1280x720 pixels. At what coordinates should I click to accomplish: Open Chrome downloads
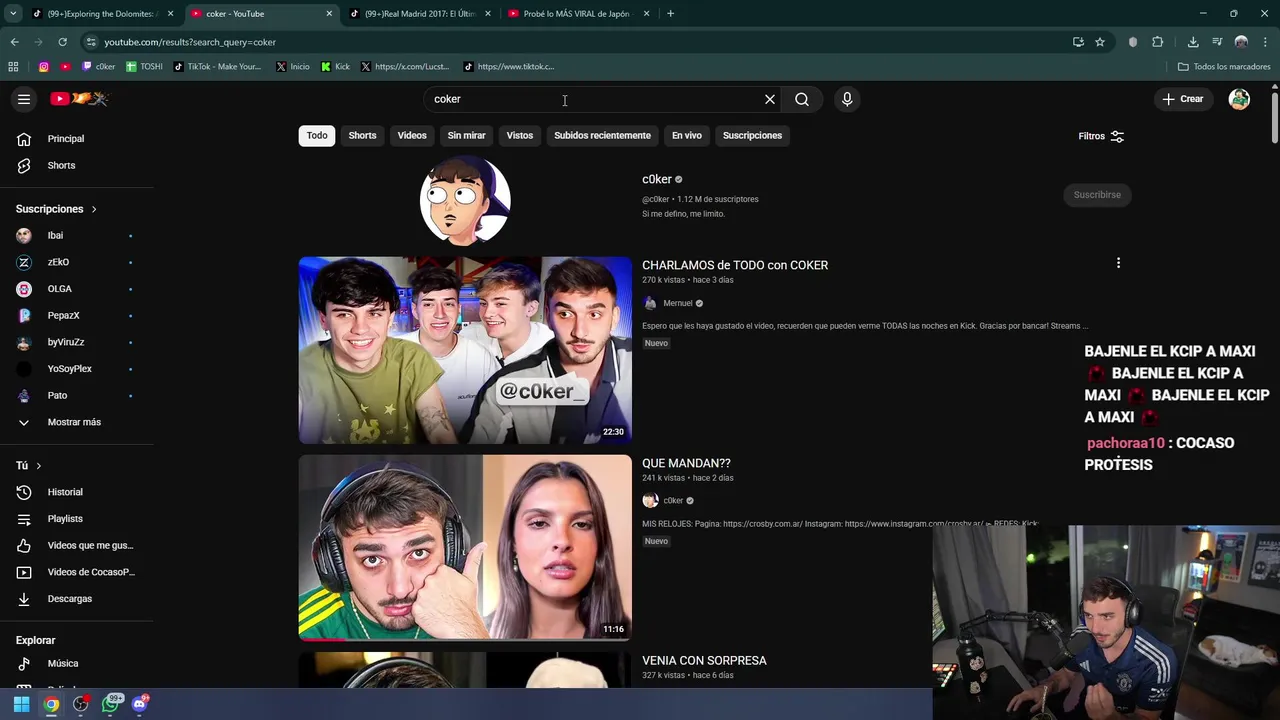point(1193,42)
